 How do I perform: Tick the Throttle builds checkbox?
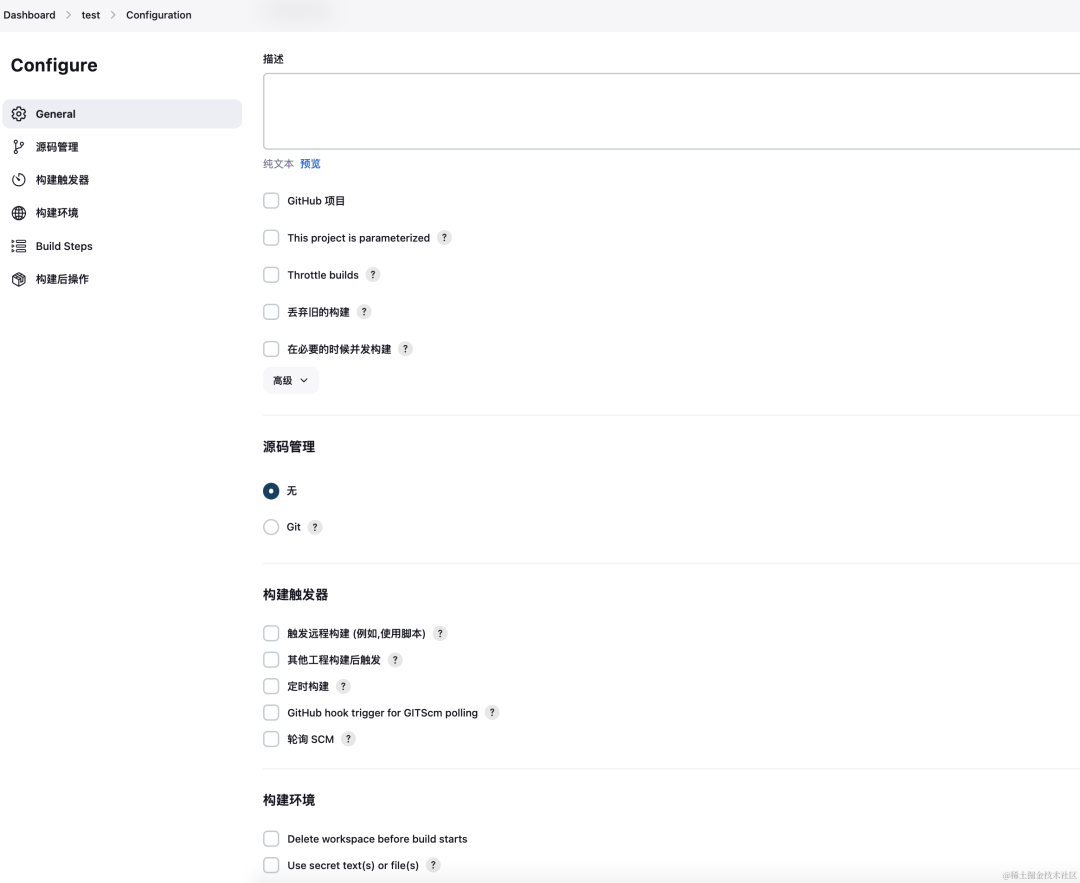tap(271, 275)
